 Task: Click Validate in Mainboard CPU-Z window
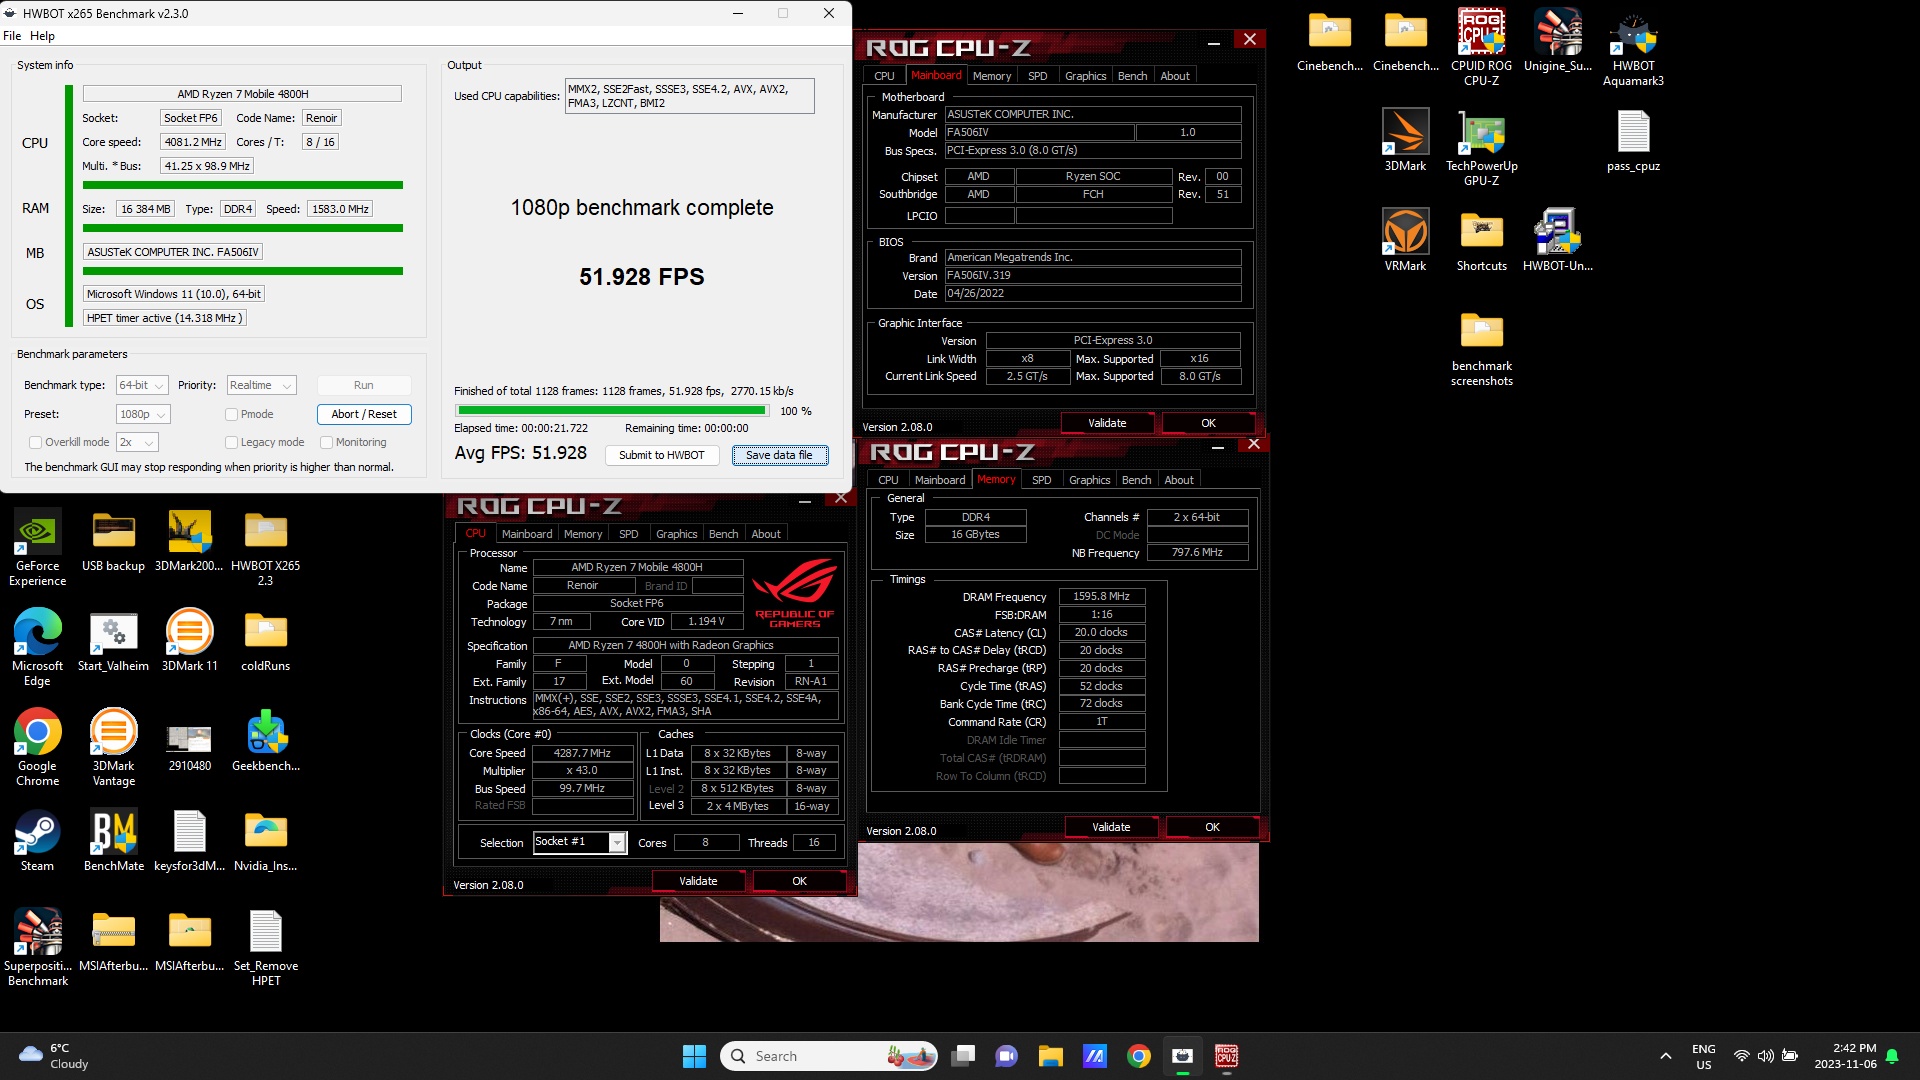coord(1107,423)
